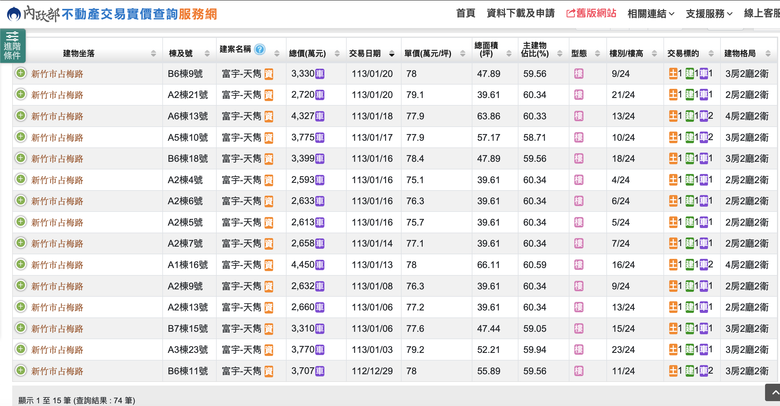Screen dimensions: 780x406
Task: Click orange 土 land icon in B6棟9號 row
Action: coord(673,74)
